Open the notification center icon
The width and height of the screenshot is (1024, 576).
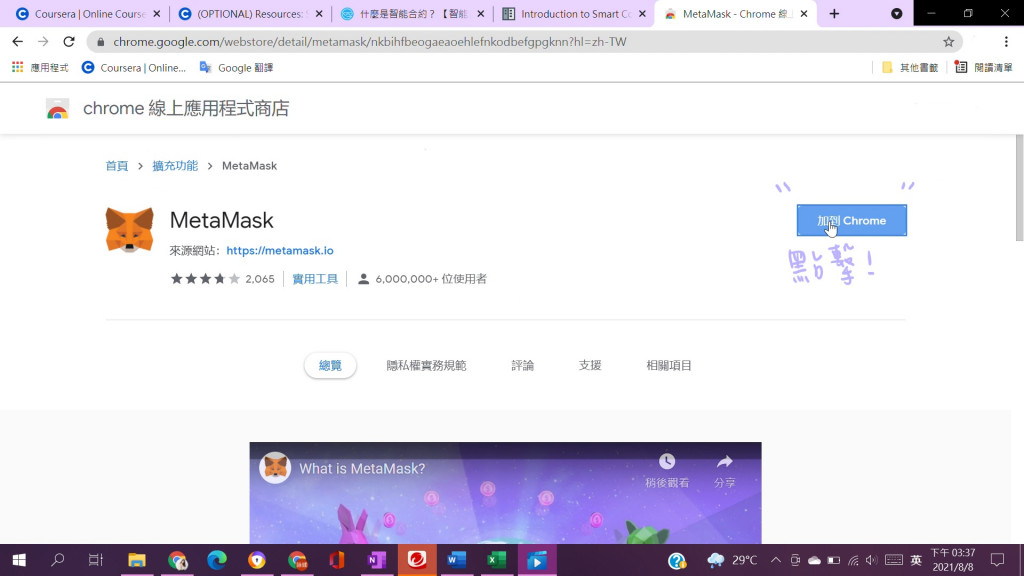click(997, 560)
